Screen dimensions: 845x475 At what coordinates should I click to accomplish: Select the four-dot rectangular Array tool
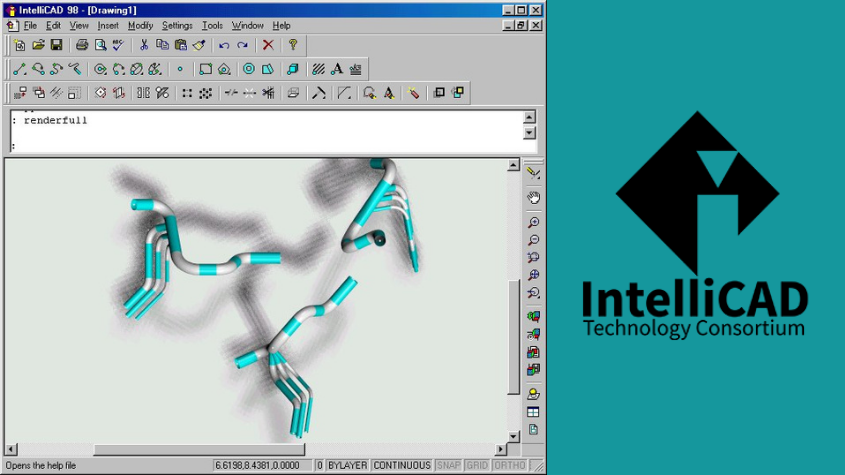point(187,93)
